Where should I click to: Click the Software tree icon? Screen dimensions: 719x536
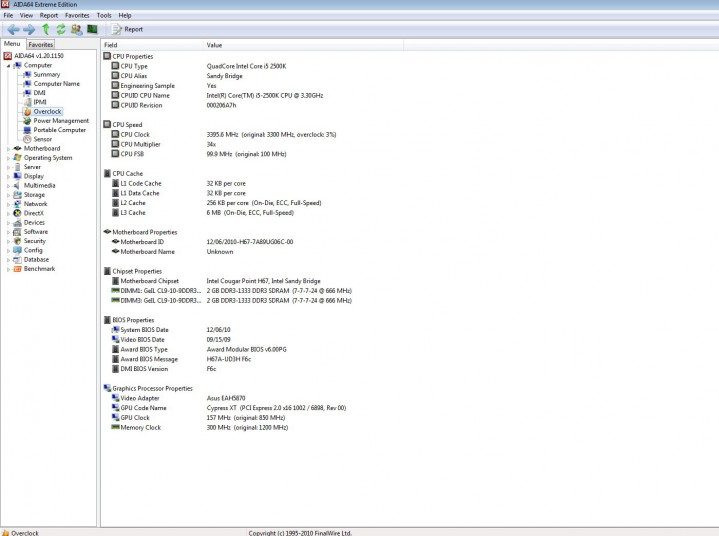pos(17,232)
